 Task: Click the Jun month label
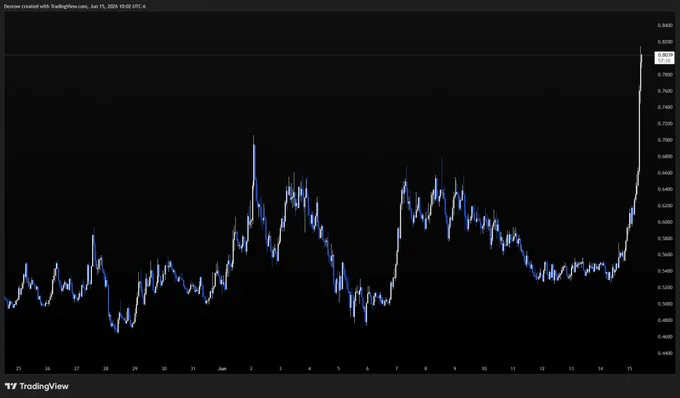(222, 369)
